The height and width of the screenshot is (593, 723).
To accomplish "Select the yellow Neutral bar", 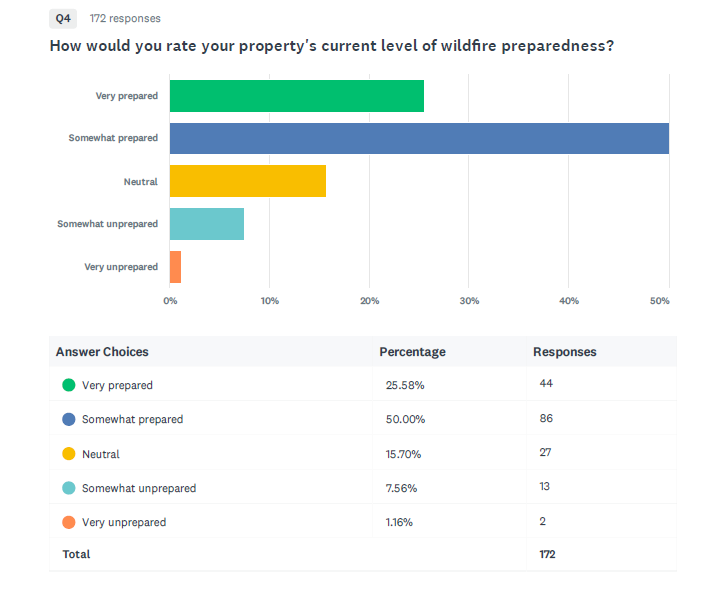I will pos(248,181).
